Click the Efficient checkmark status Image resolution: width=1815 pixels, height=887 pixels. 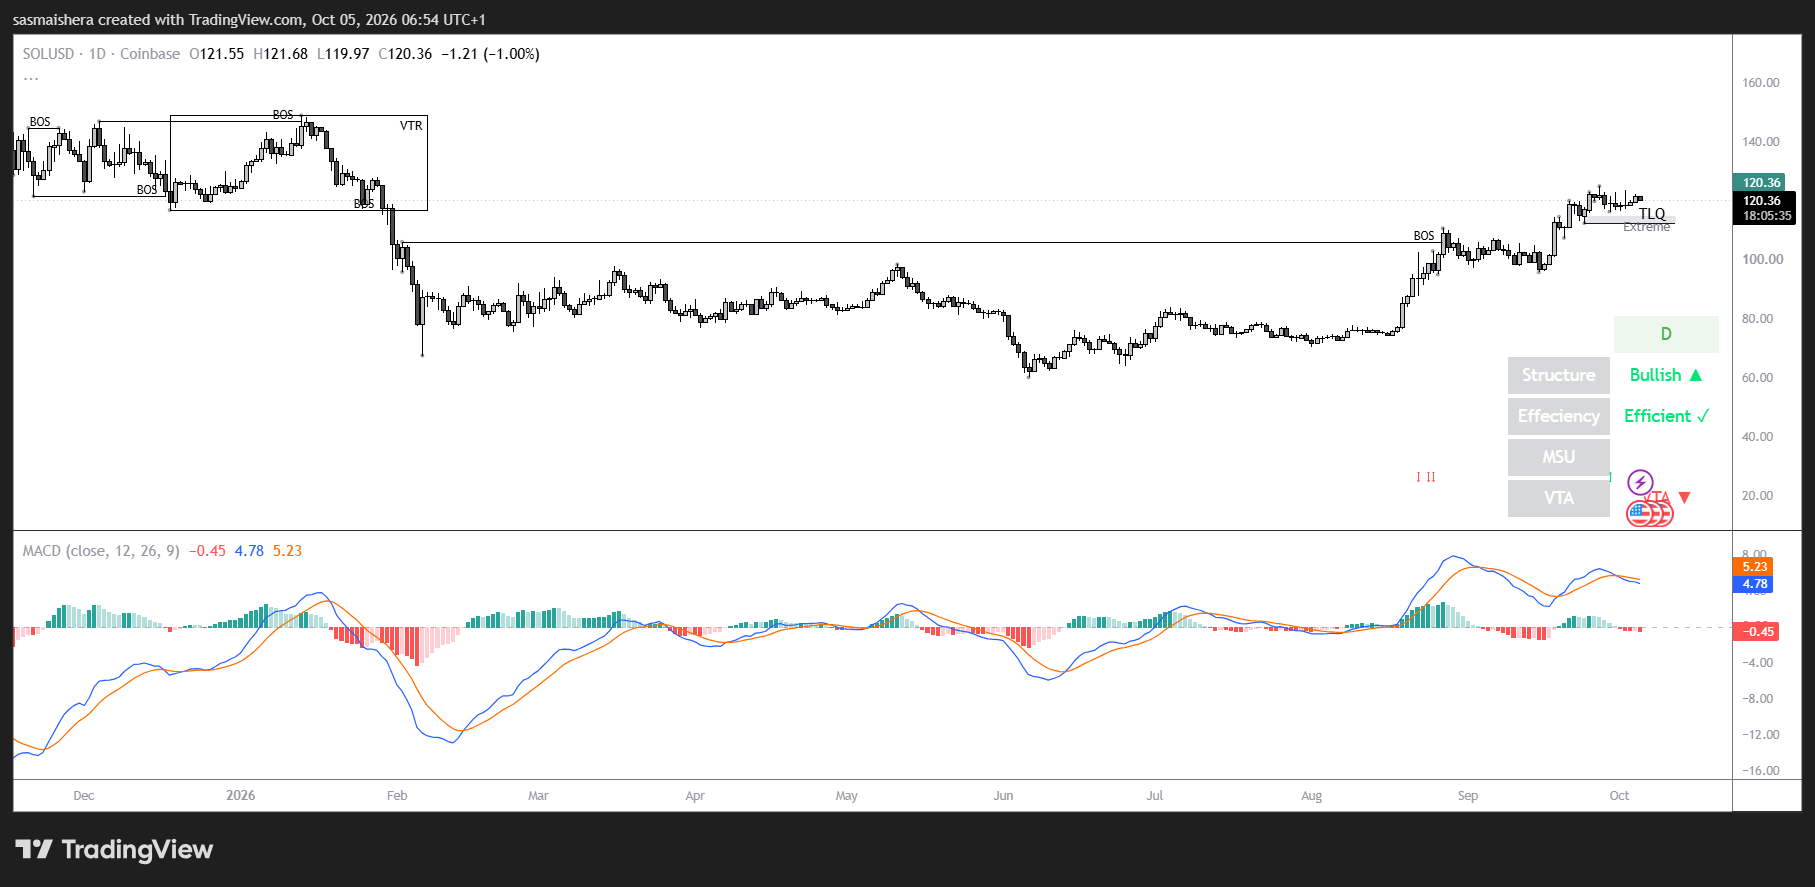(x=1666, y=416)
